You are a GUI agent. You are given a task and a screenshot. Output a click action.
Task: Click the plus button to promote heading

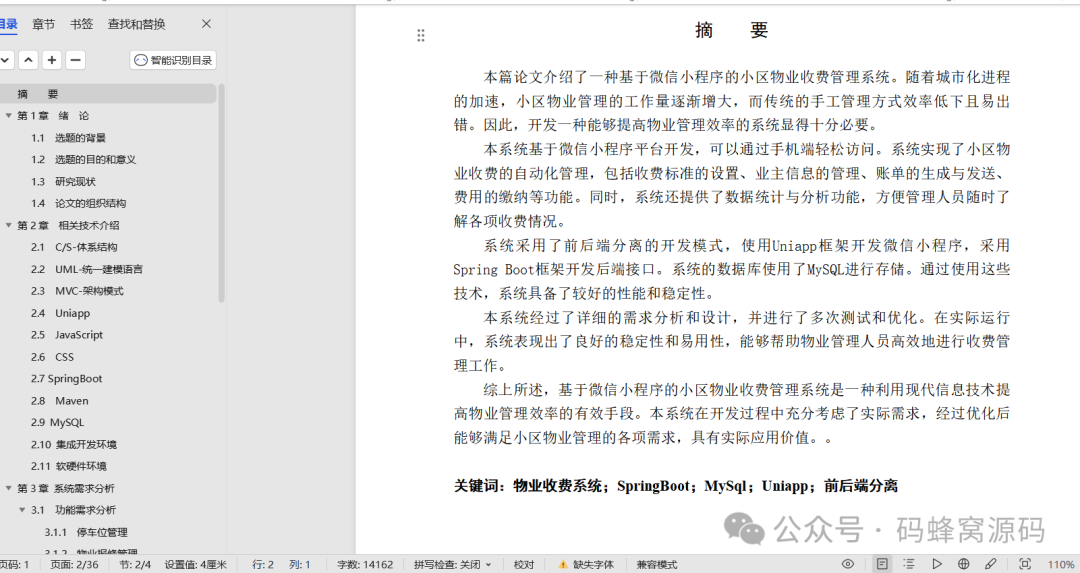[52, 60]
